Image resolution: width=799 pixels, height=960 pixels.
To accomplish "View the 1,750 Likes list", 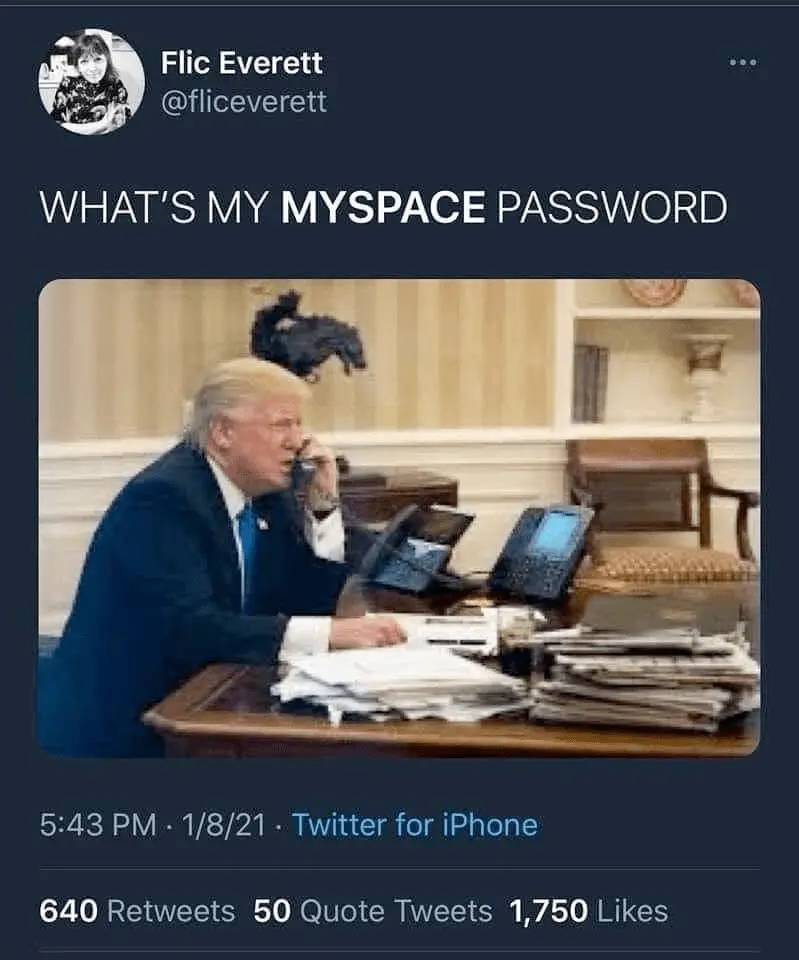I will point(588,910).
